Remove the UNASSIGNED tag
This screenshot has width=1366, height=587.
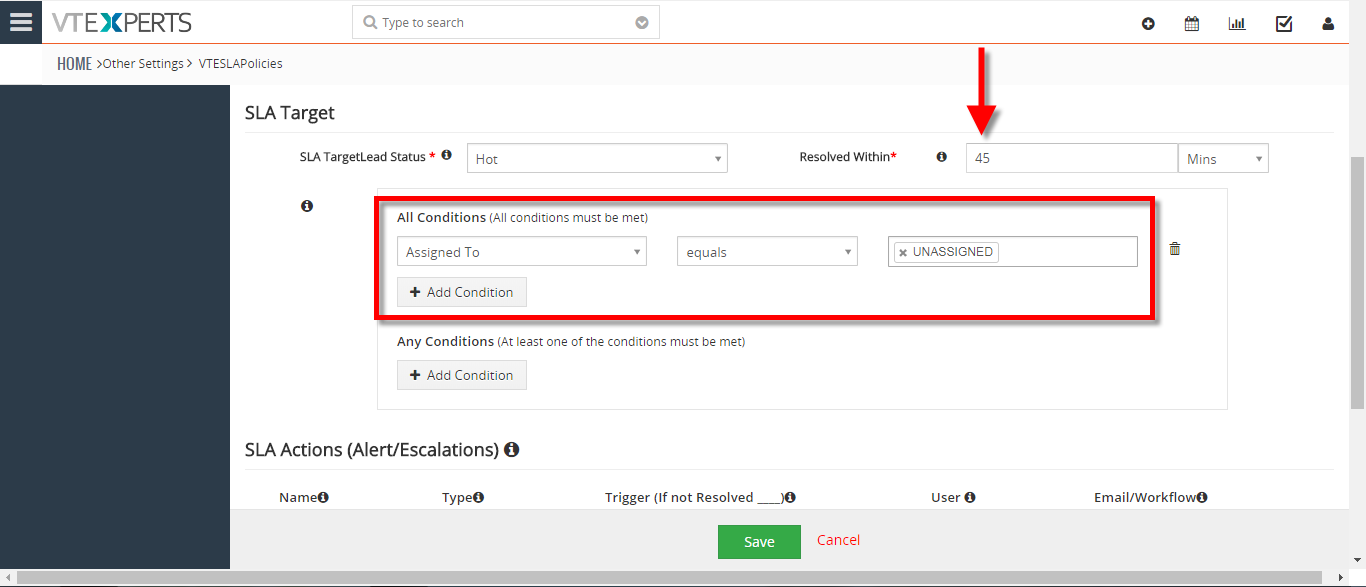(903, 253)
